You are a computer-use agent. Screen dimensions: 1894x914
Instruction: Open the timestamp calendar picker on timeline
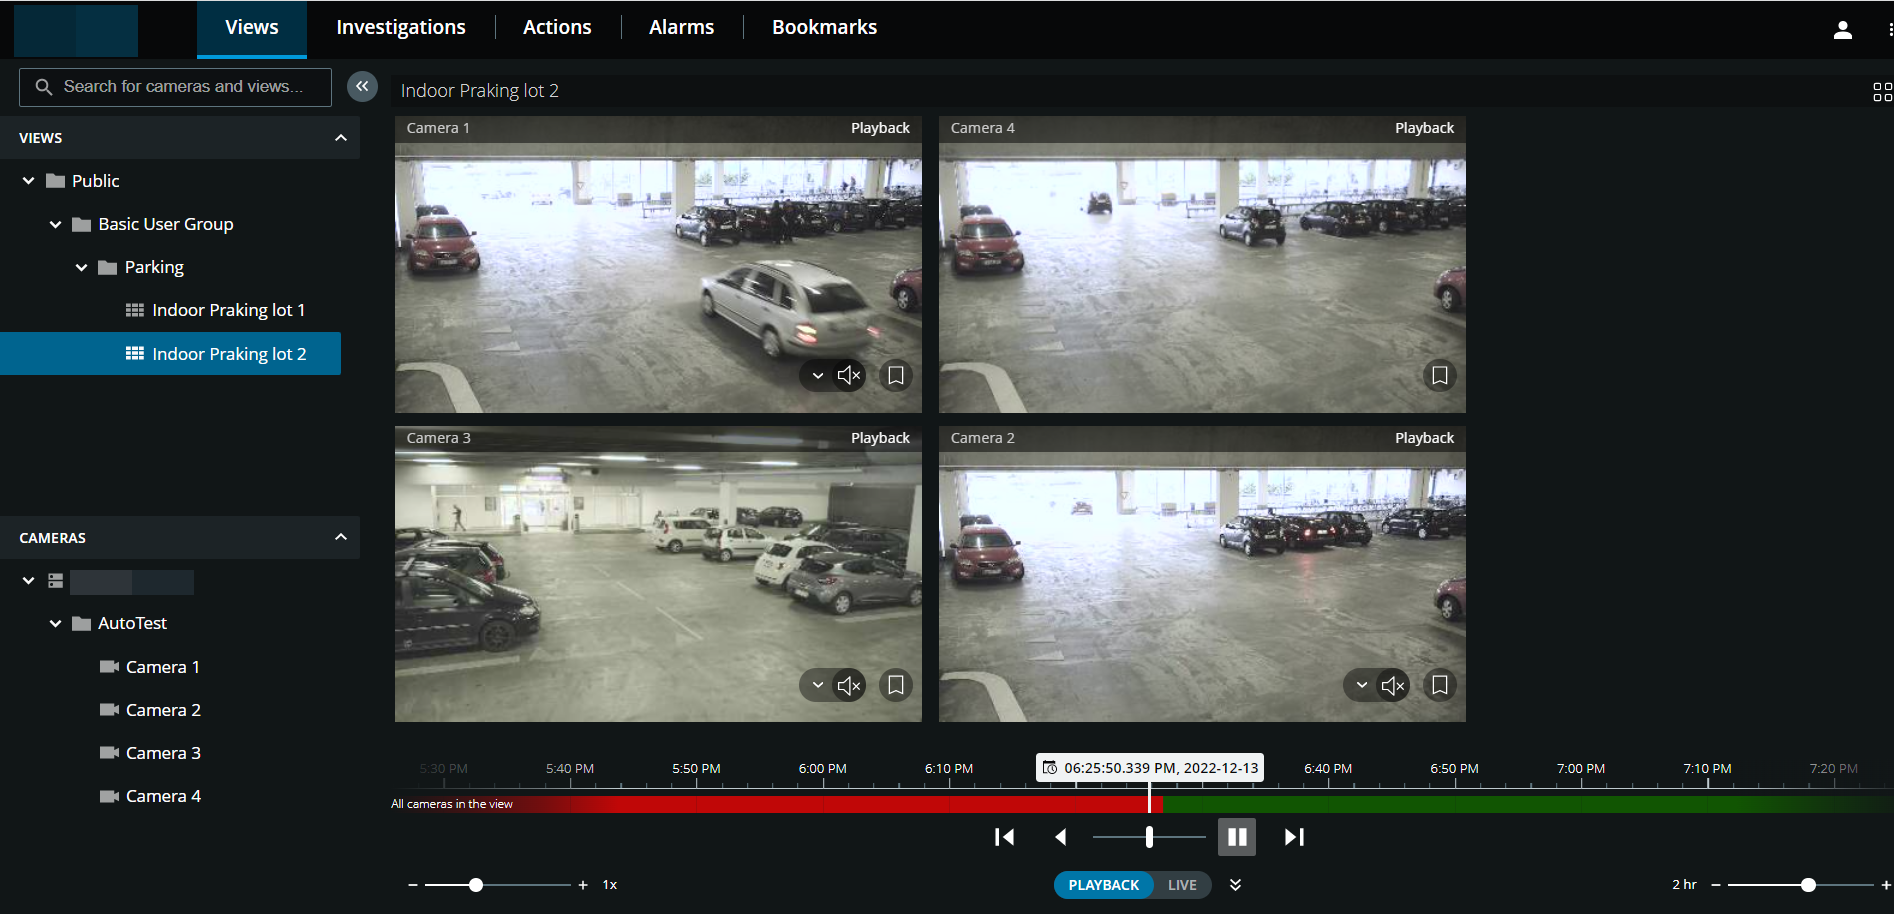(1050, 767)
